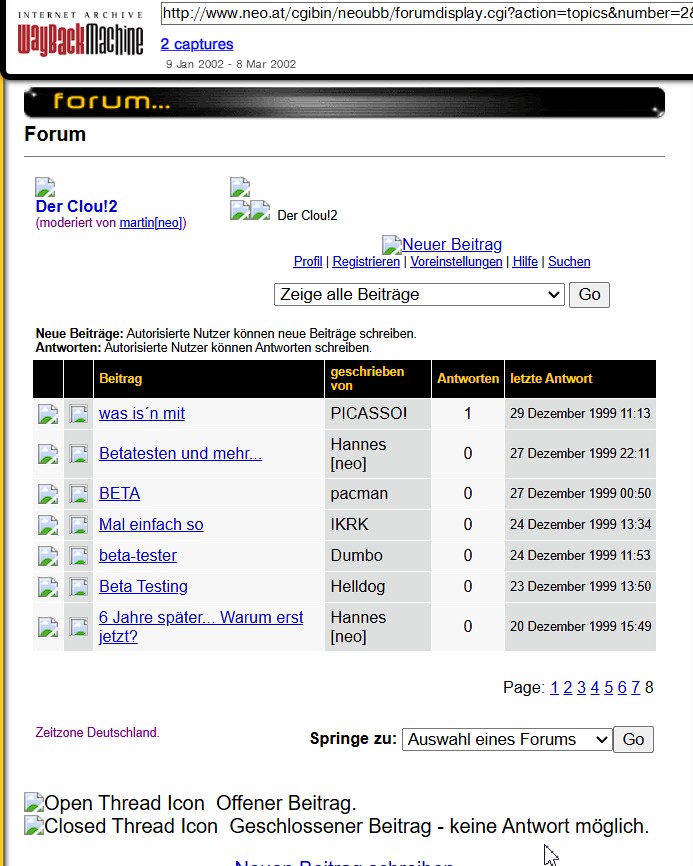Click the 'Antworten' column header
This screenshot has width=693, height=866.
click(468, 378)
